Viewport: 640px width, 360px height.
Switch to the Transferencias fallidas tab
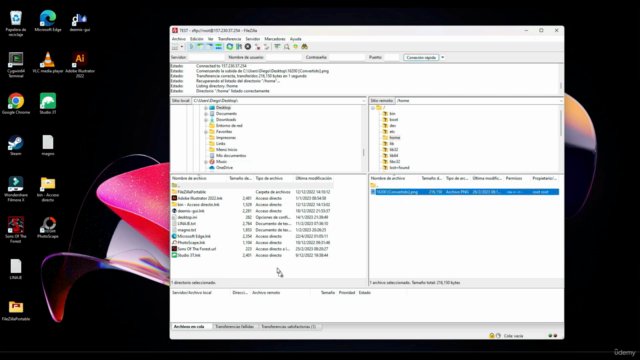(234, 327)
